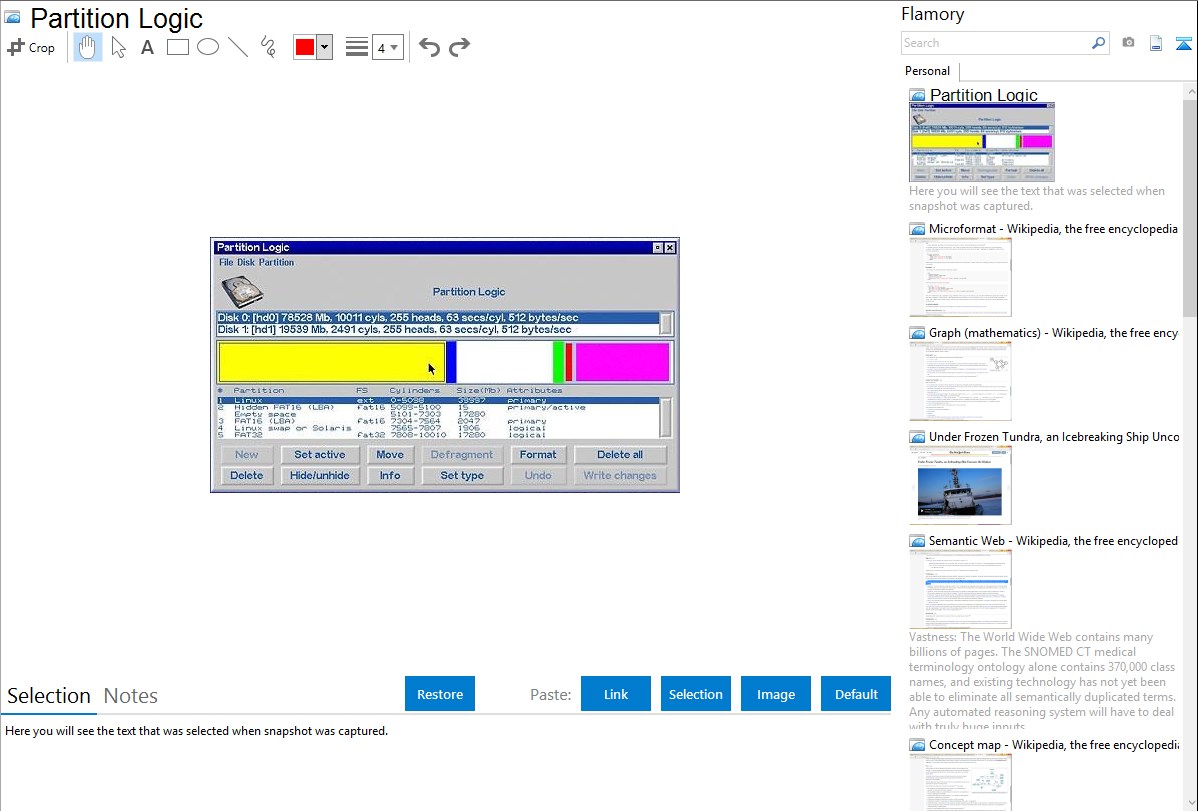
Task: Click the Set type button in Partition Logic
Action: 461,475
